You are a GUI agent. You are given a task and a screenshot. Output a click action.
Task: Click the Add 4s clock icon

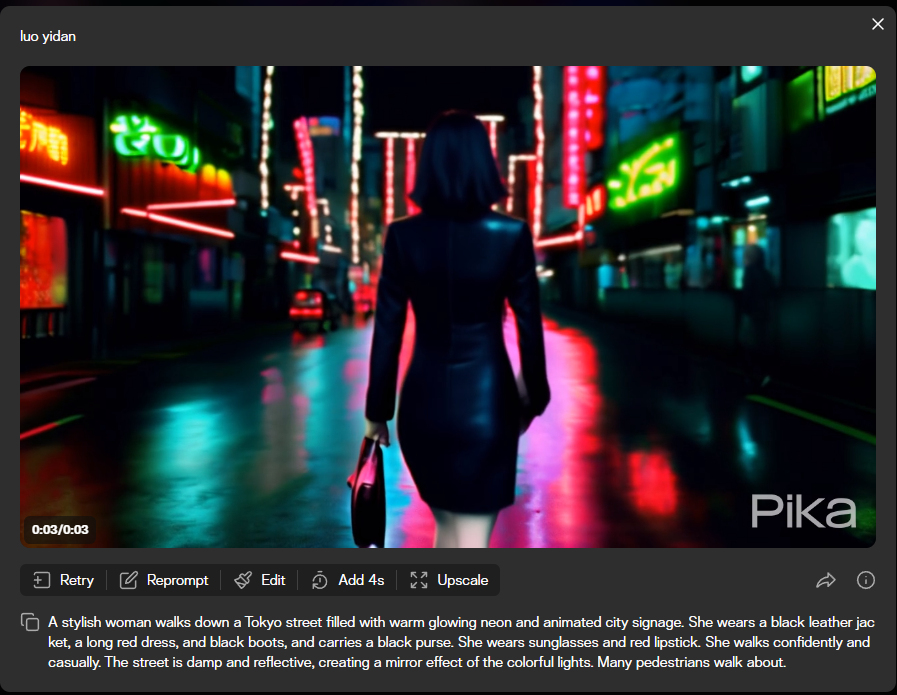coord(320,580)
